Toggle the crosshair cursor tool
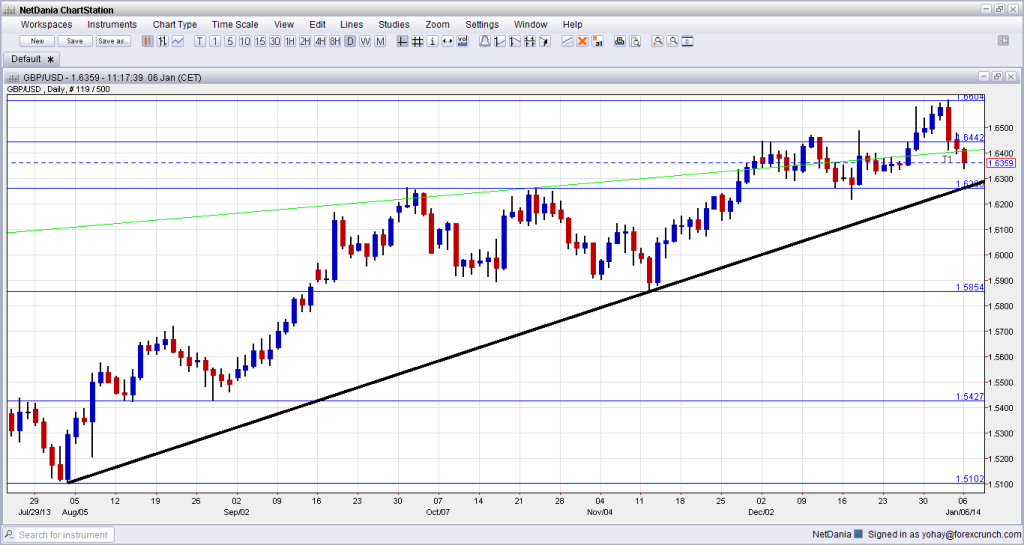 click(402, 41)
